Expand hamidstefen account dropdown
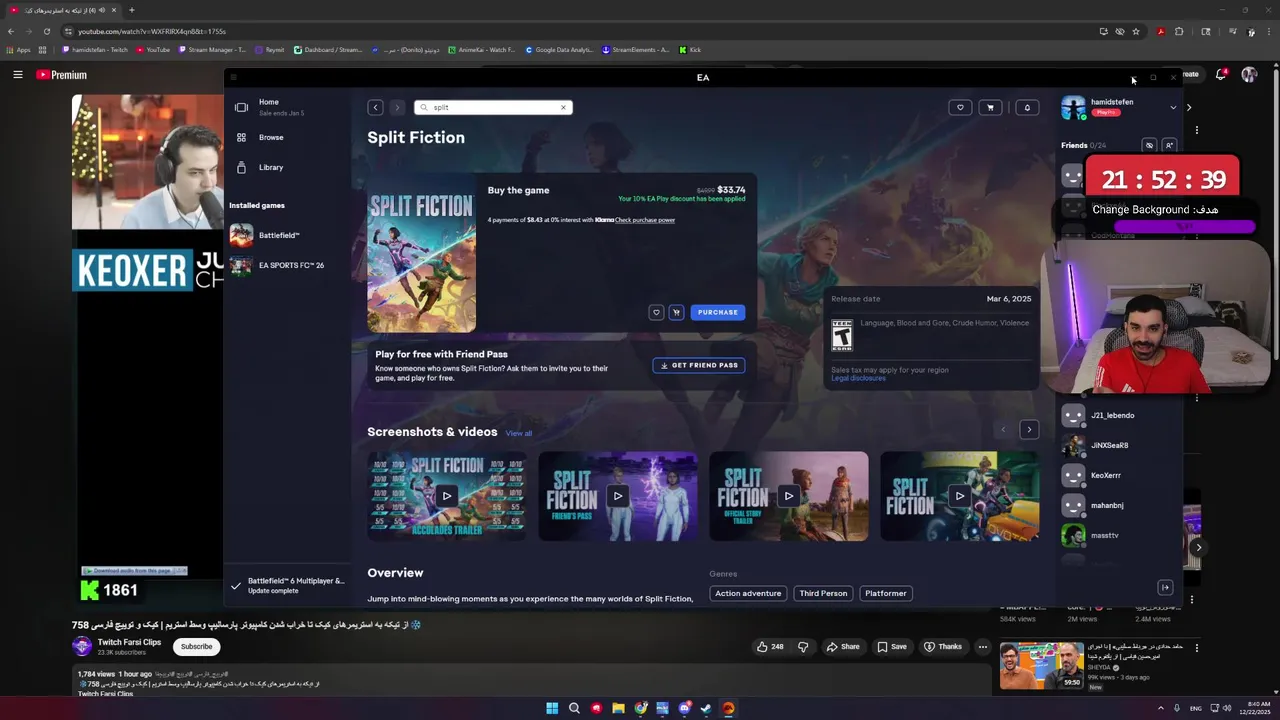This screenshot has height=720, width=1280. click(1173, 107)
